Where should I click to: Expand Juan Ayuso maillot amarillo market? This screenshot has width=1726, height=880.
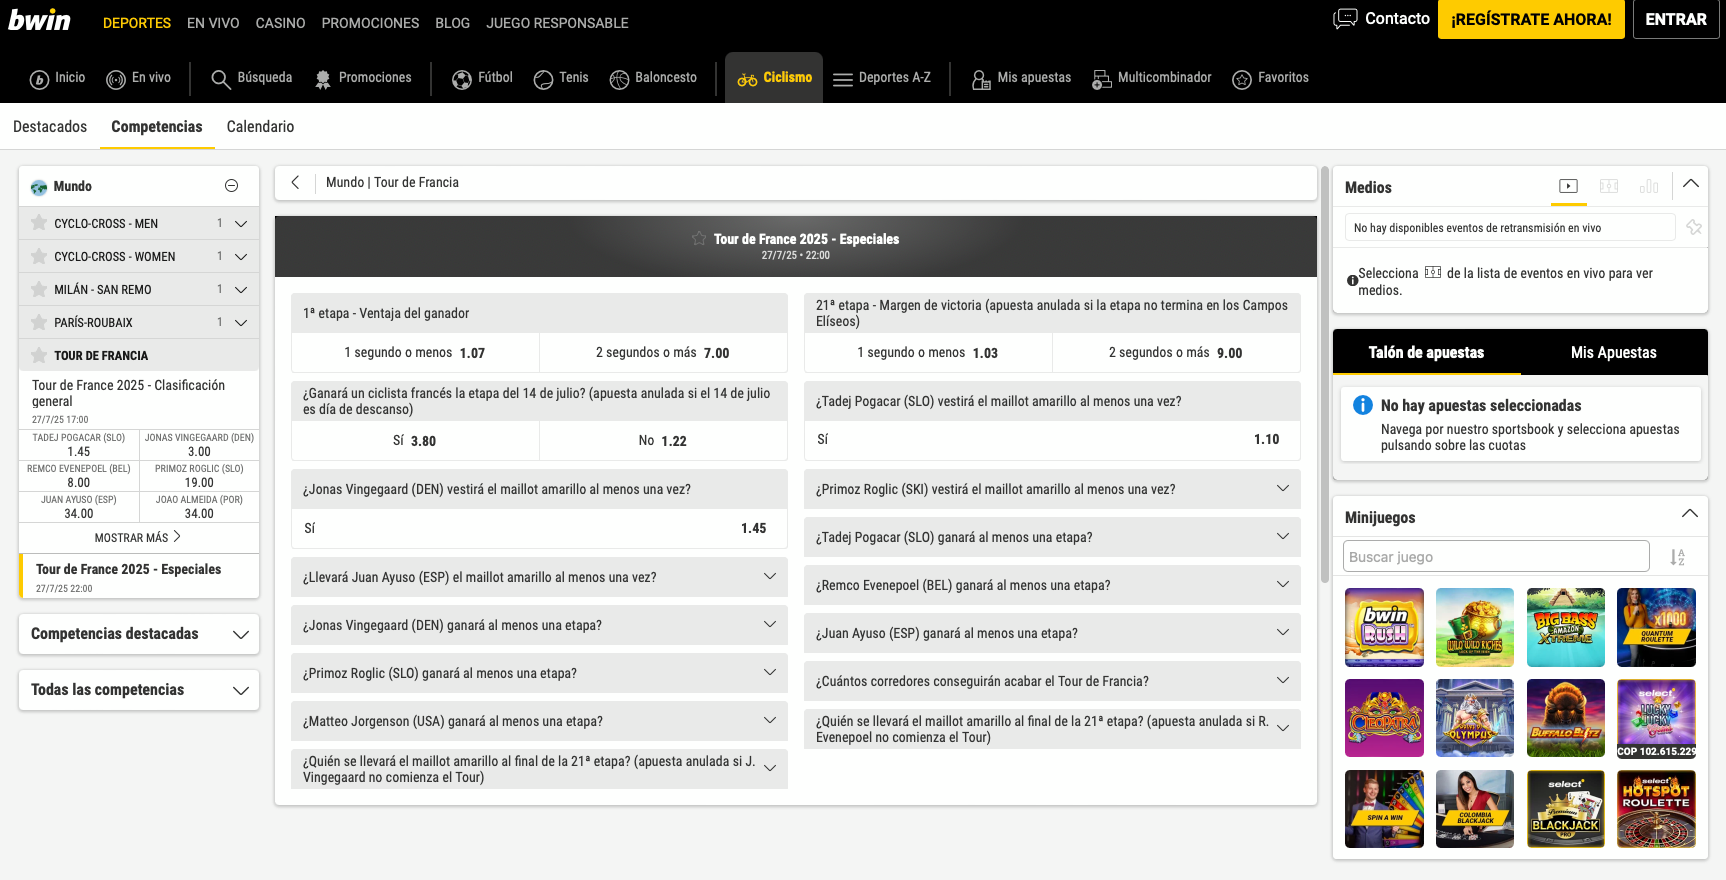pos(539,577)
